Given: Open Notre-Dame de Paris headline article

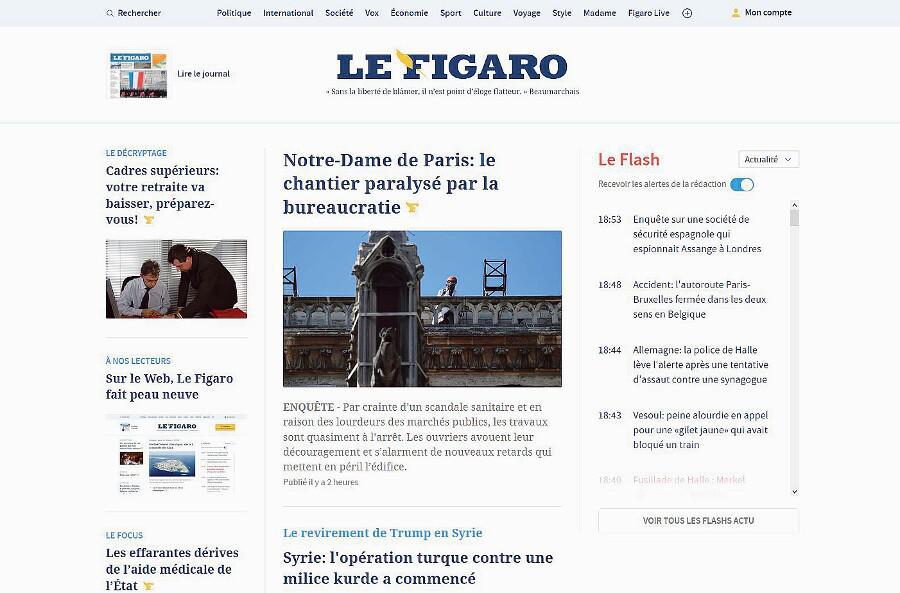Looking at the screenshot, I should click(x=391, y=184).
